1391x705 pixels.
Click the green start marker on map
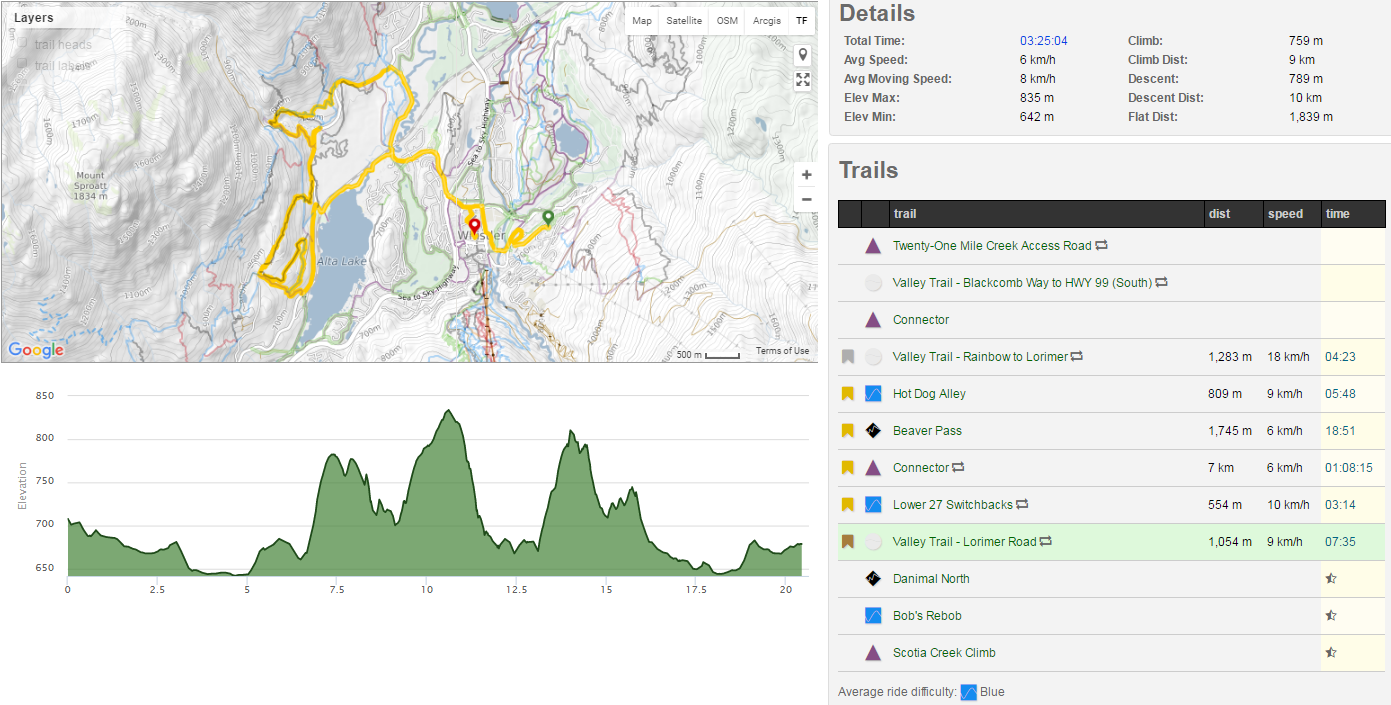click(x=547, y=217)
